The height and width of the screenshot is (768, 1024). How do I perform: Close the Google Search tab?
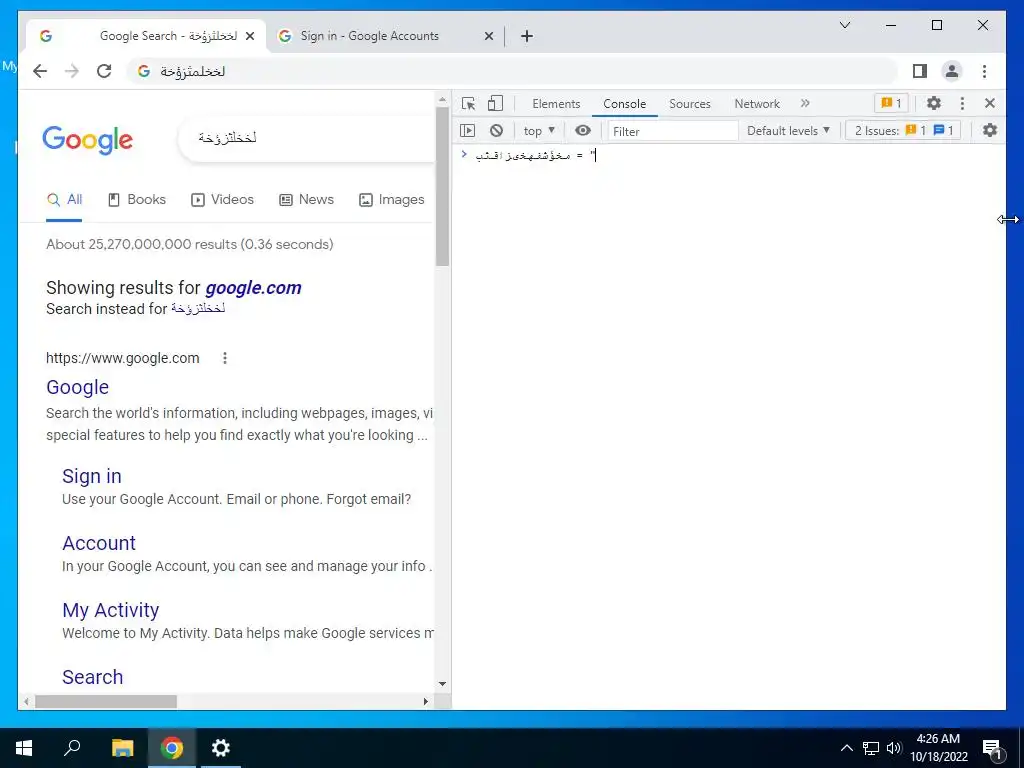click(x=249, y=37)
